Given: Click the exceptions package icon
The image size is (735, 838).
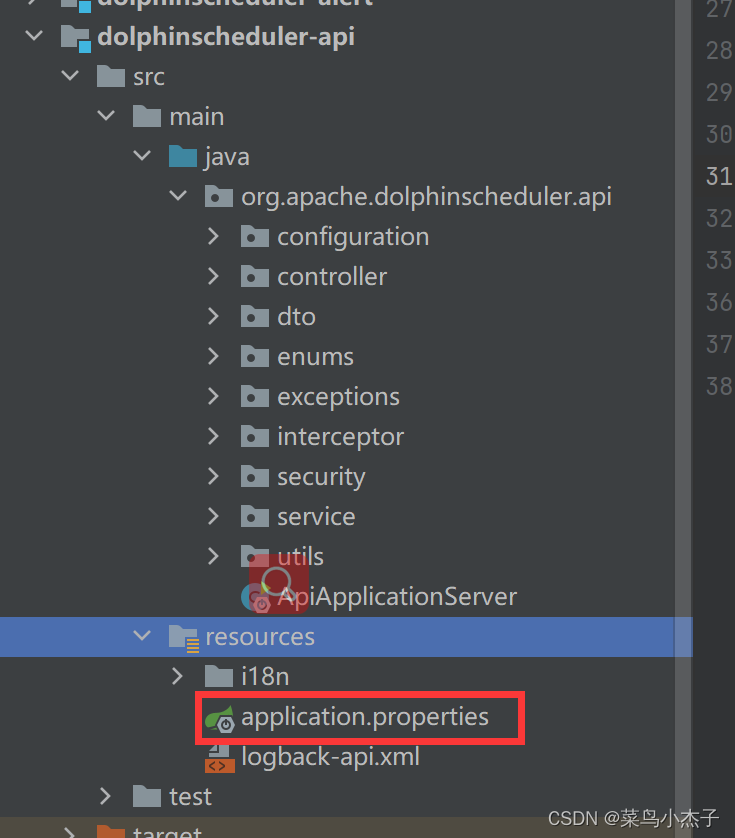Looking at the screenshot, I should click(255, 397).
